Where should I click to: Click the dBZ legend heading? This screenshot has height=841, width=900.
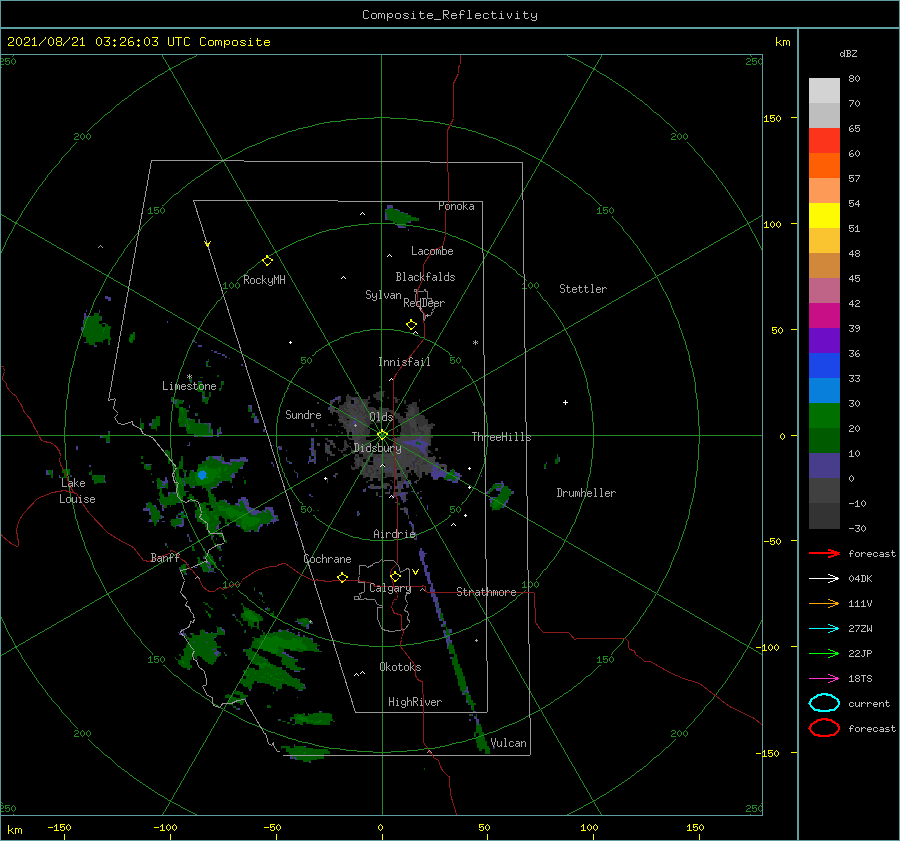[x=848, y=54]
